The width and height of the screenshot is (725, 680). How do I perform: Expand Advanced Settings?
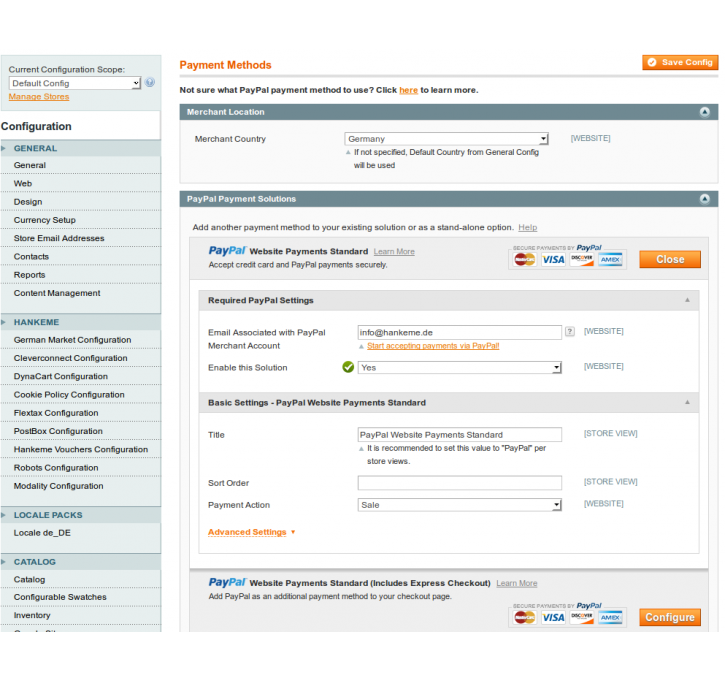pos(251,532)
